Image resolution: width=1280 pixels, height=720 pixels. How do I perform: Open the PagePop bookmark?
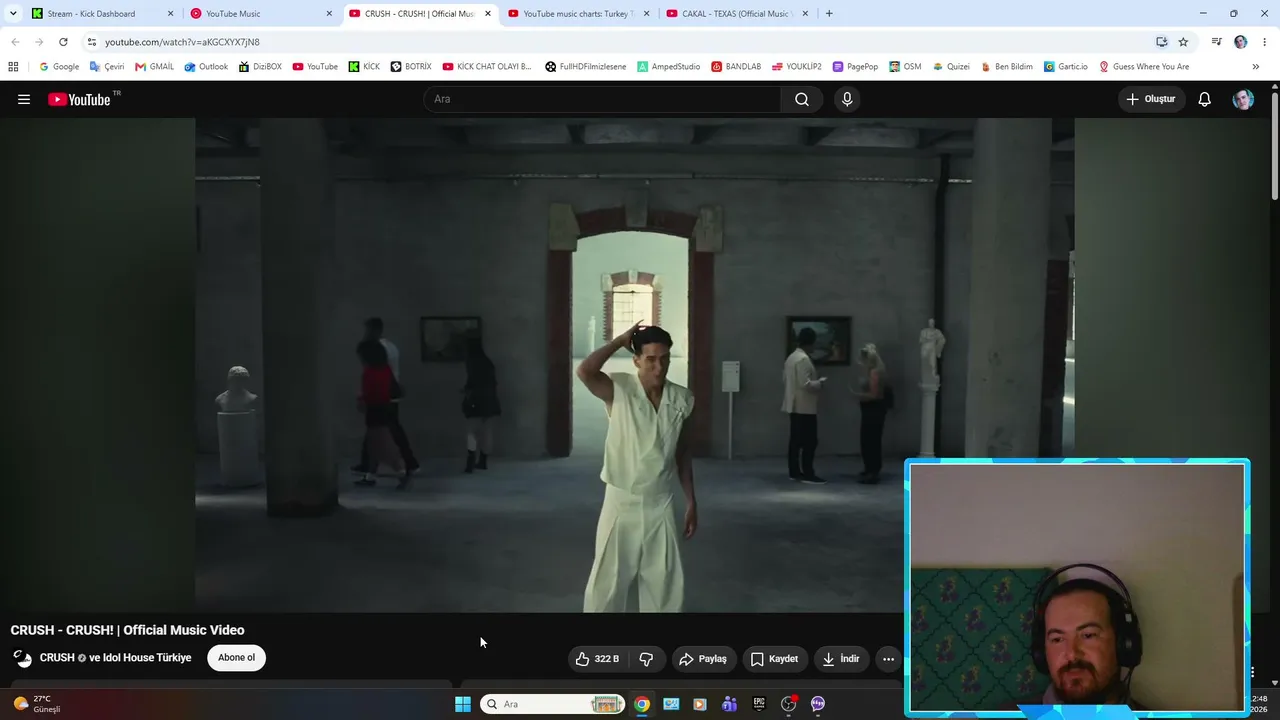coord(855,67)
